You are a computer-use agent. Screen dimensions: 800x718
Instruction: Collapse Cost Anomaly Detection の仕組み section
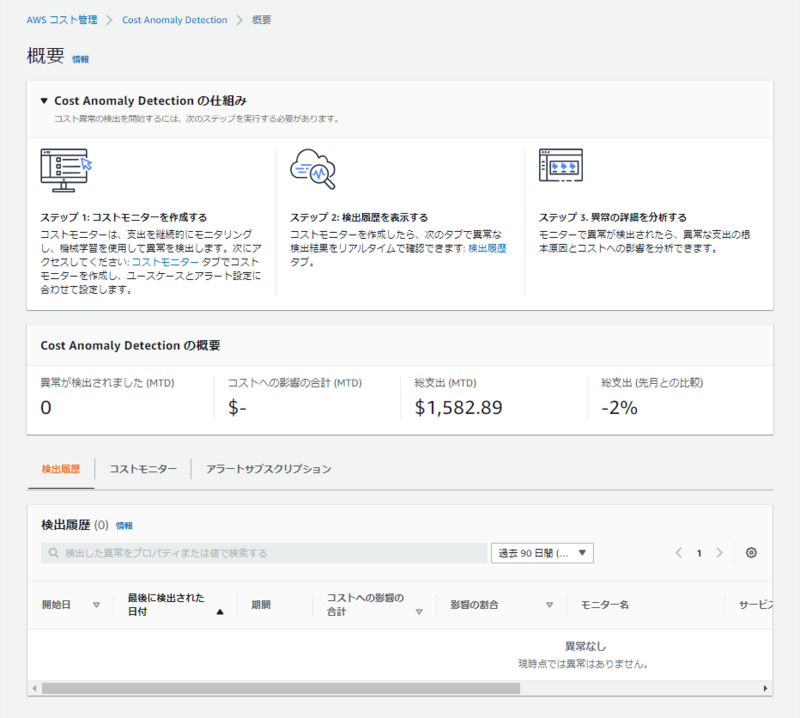44,101
